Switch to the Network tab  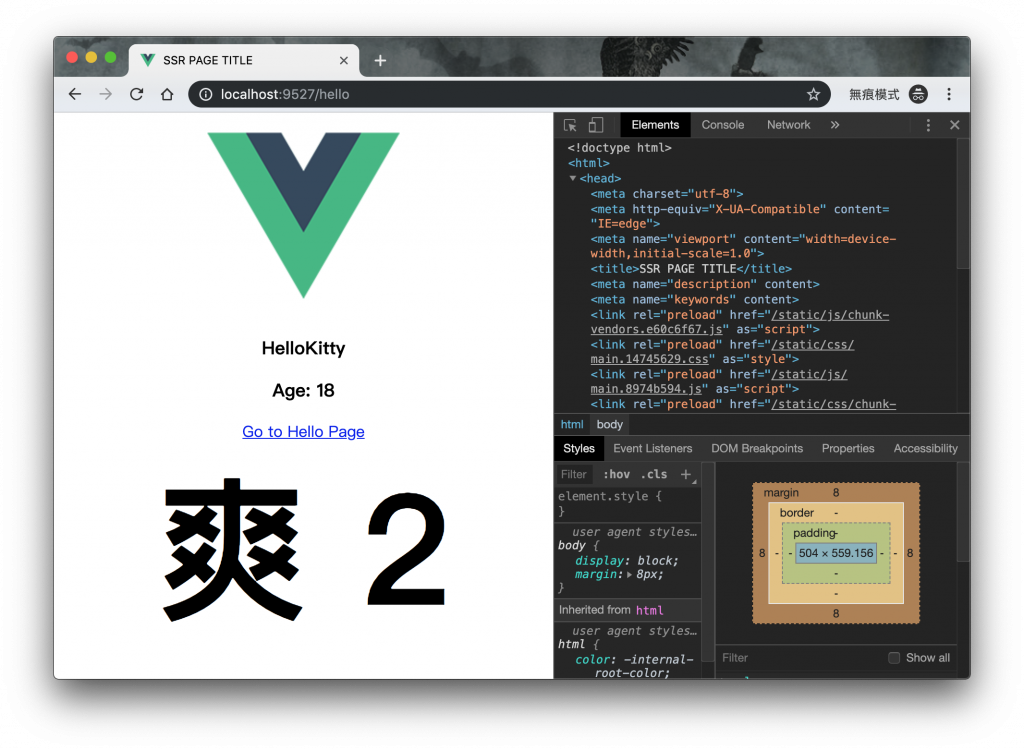(x=788, y=125)
